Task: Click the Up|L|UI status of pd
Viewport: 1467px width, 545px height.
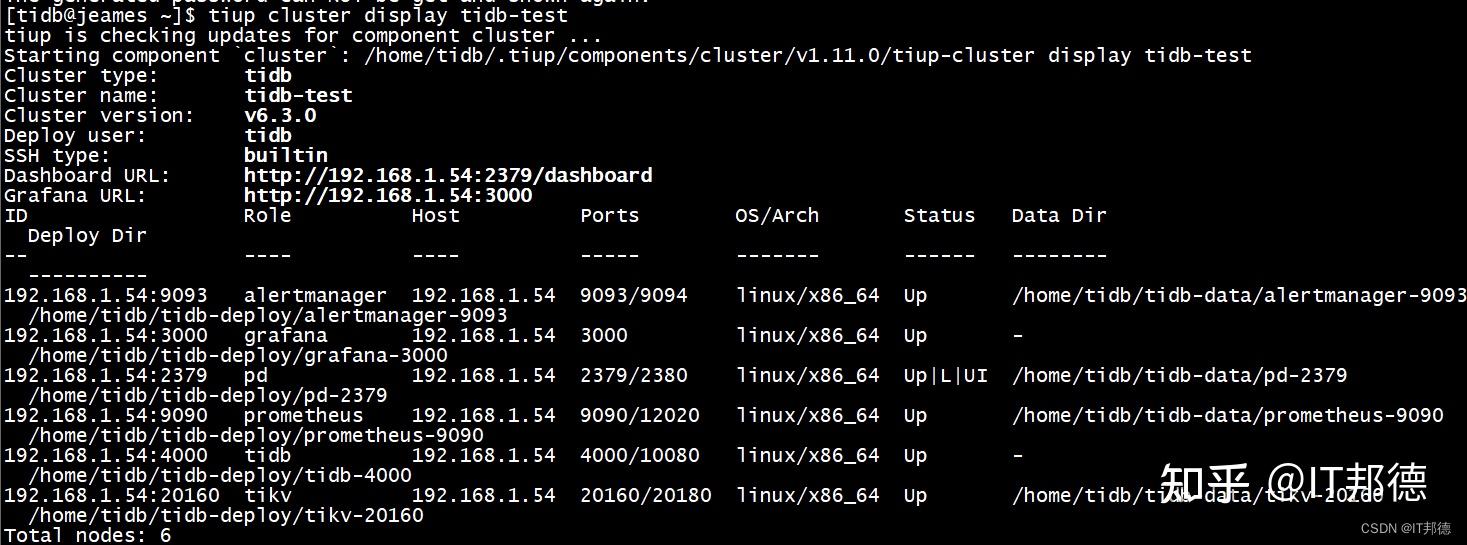Action: (x=945, y=376)
